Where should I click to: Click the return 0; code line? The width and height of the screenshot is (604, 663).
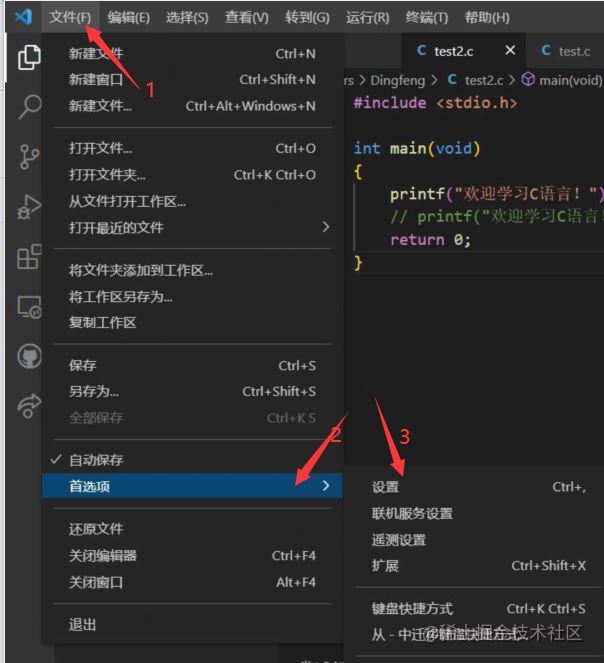click(430, 240)
